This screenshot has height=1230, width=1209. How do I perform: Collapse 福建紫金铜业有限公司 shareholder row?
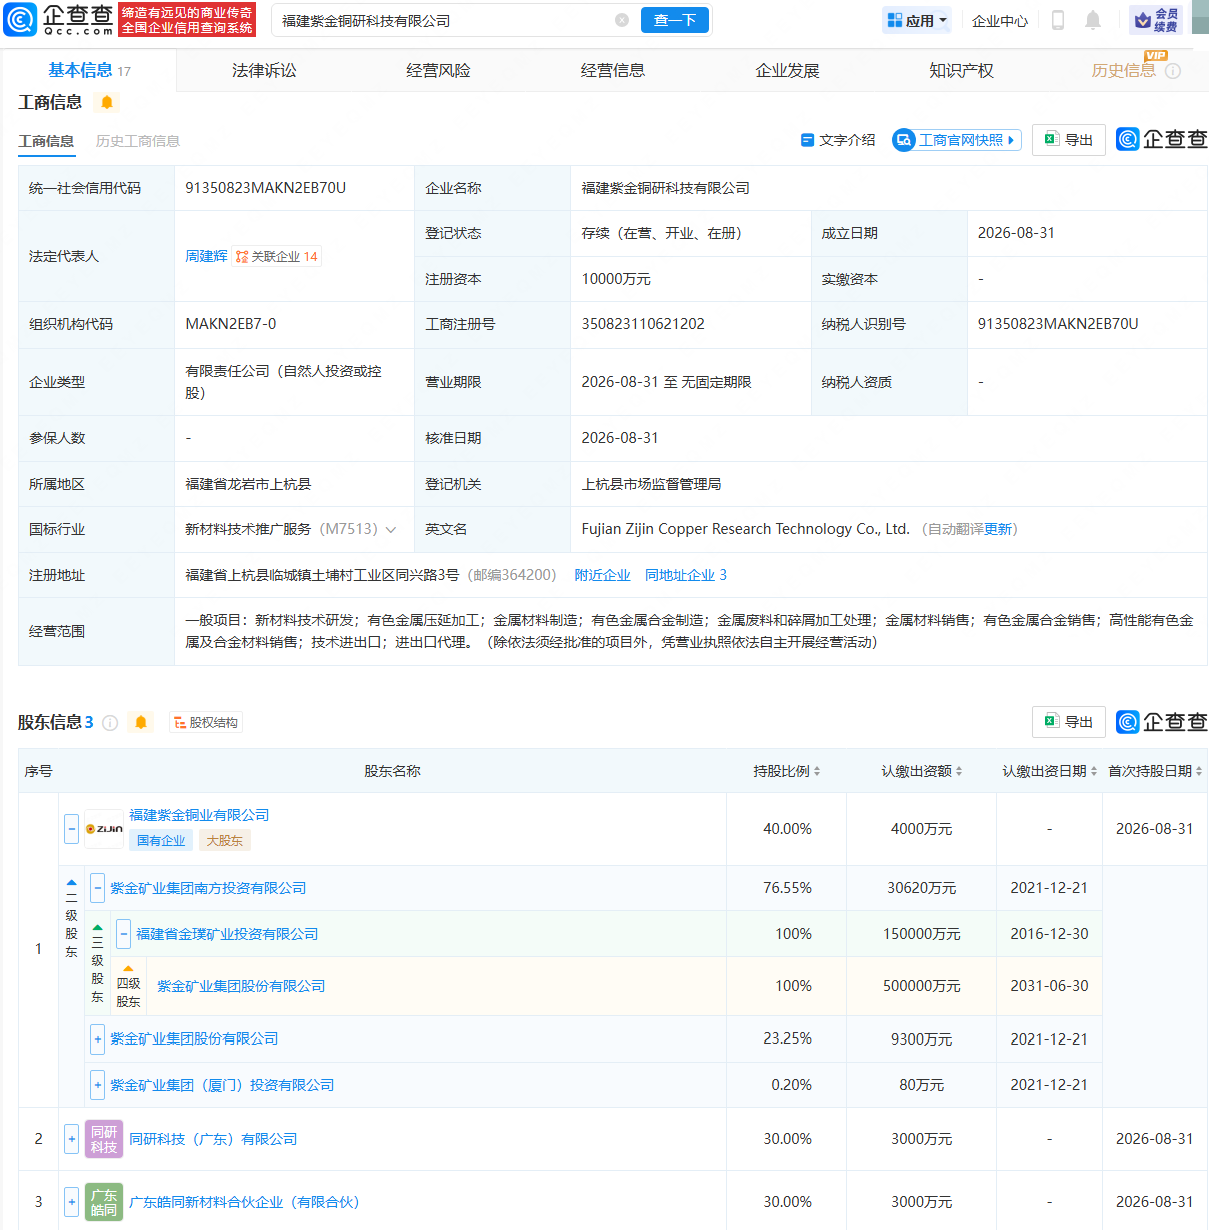(x=72, y=829)
